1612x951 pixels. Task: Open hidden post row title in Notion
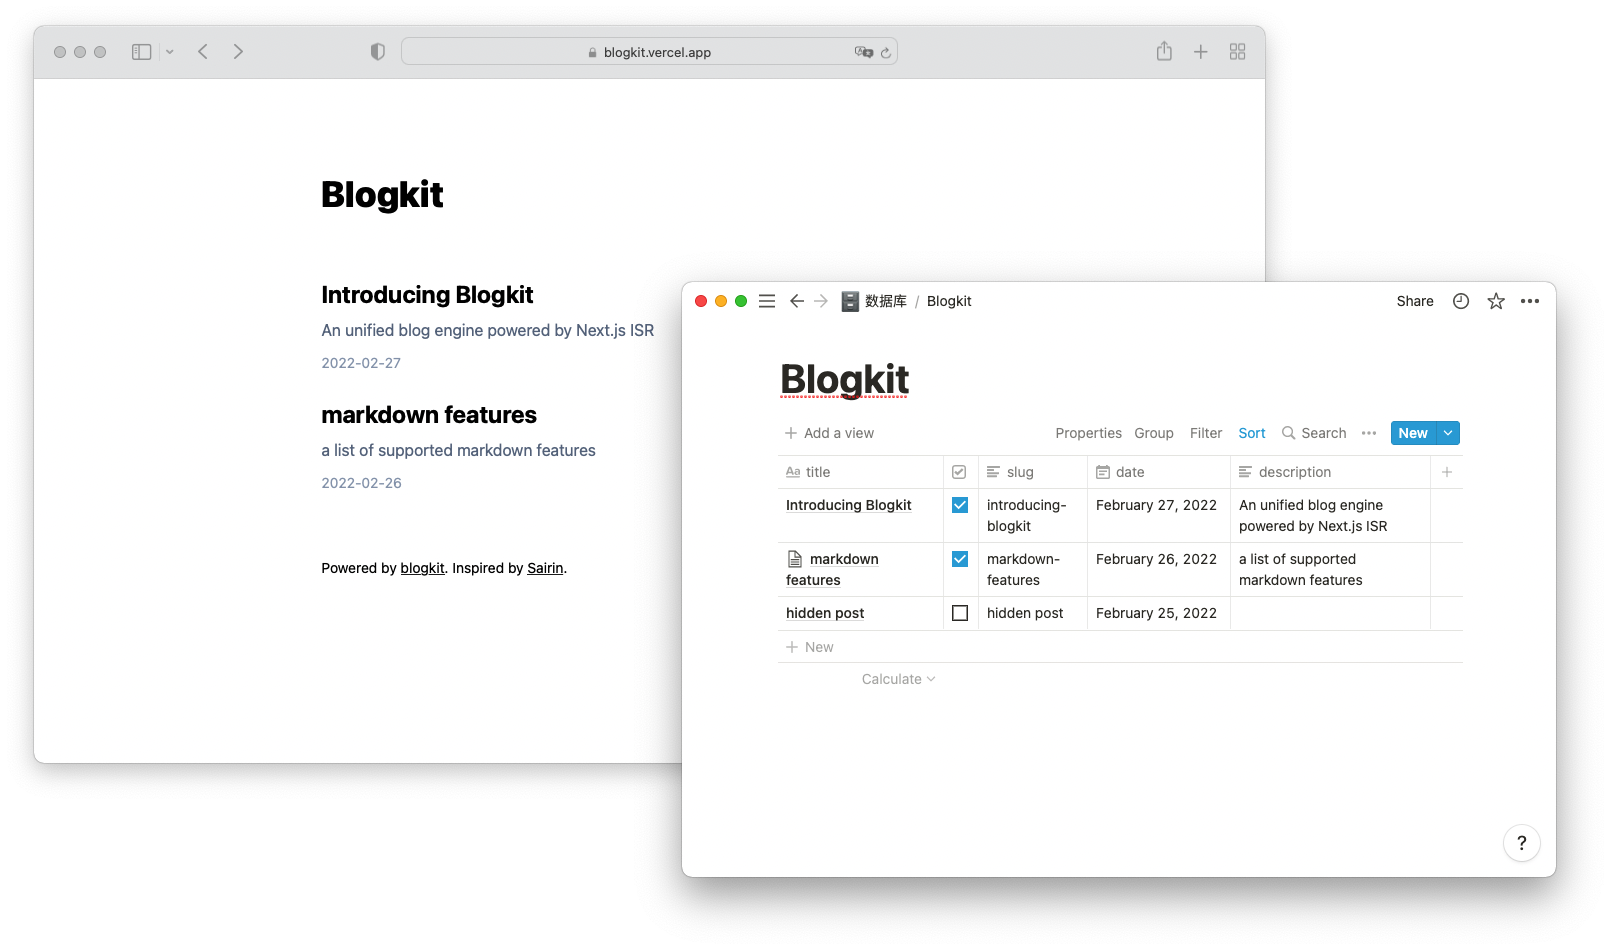825,613
